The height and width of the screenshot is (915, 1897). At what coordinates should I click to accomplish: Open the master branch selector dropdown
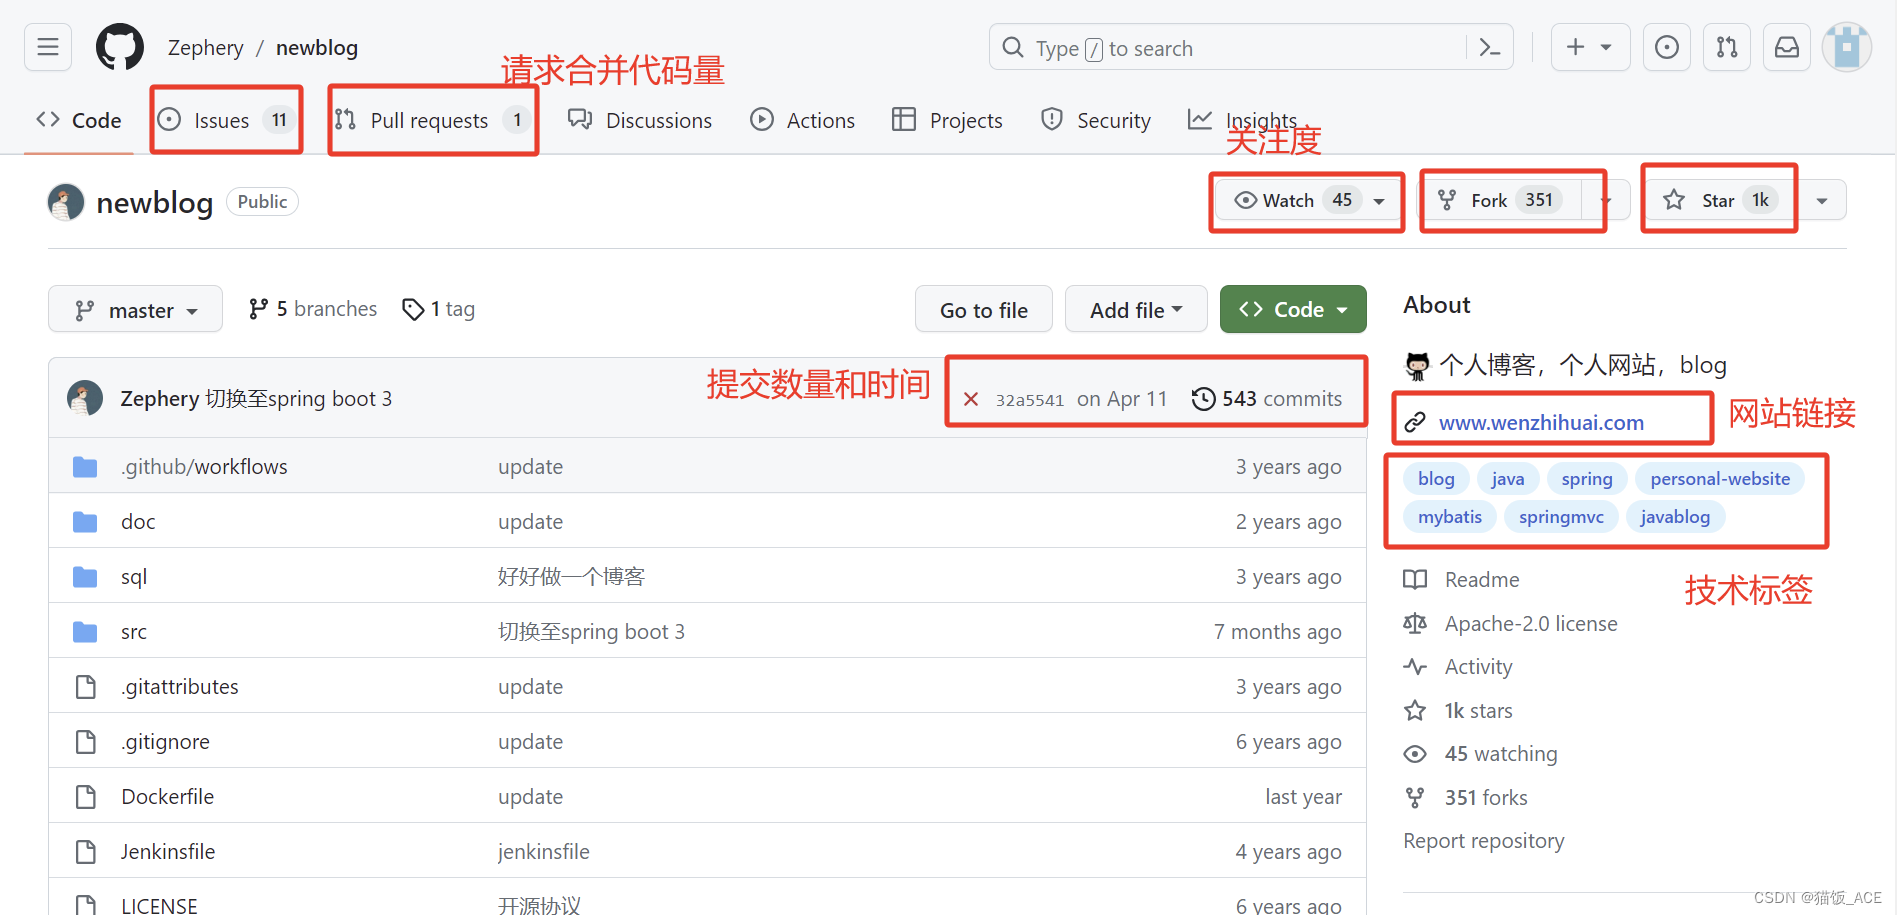(x=135, y=310)
